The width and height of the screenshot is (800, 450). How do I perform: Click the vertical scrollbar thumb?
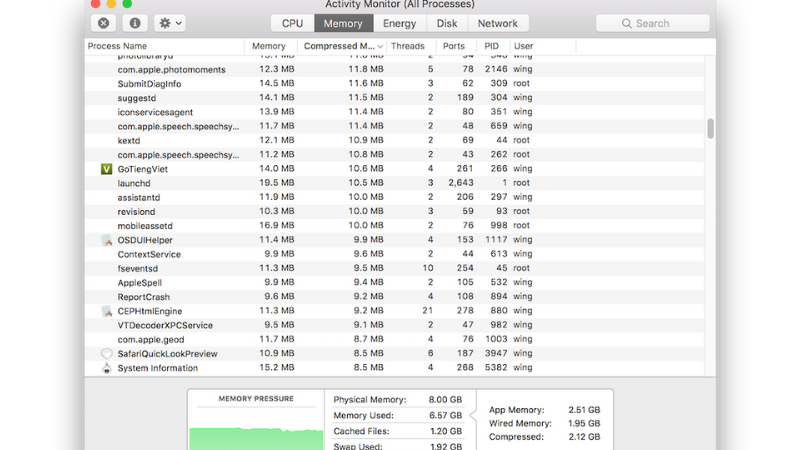[x=710, y=128]
